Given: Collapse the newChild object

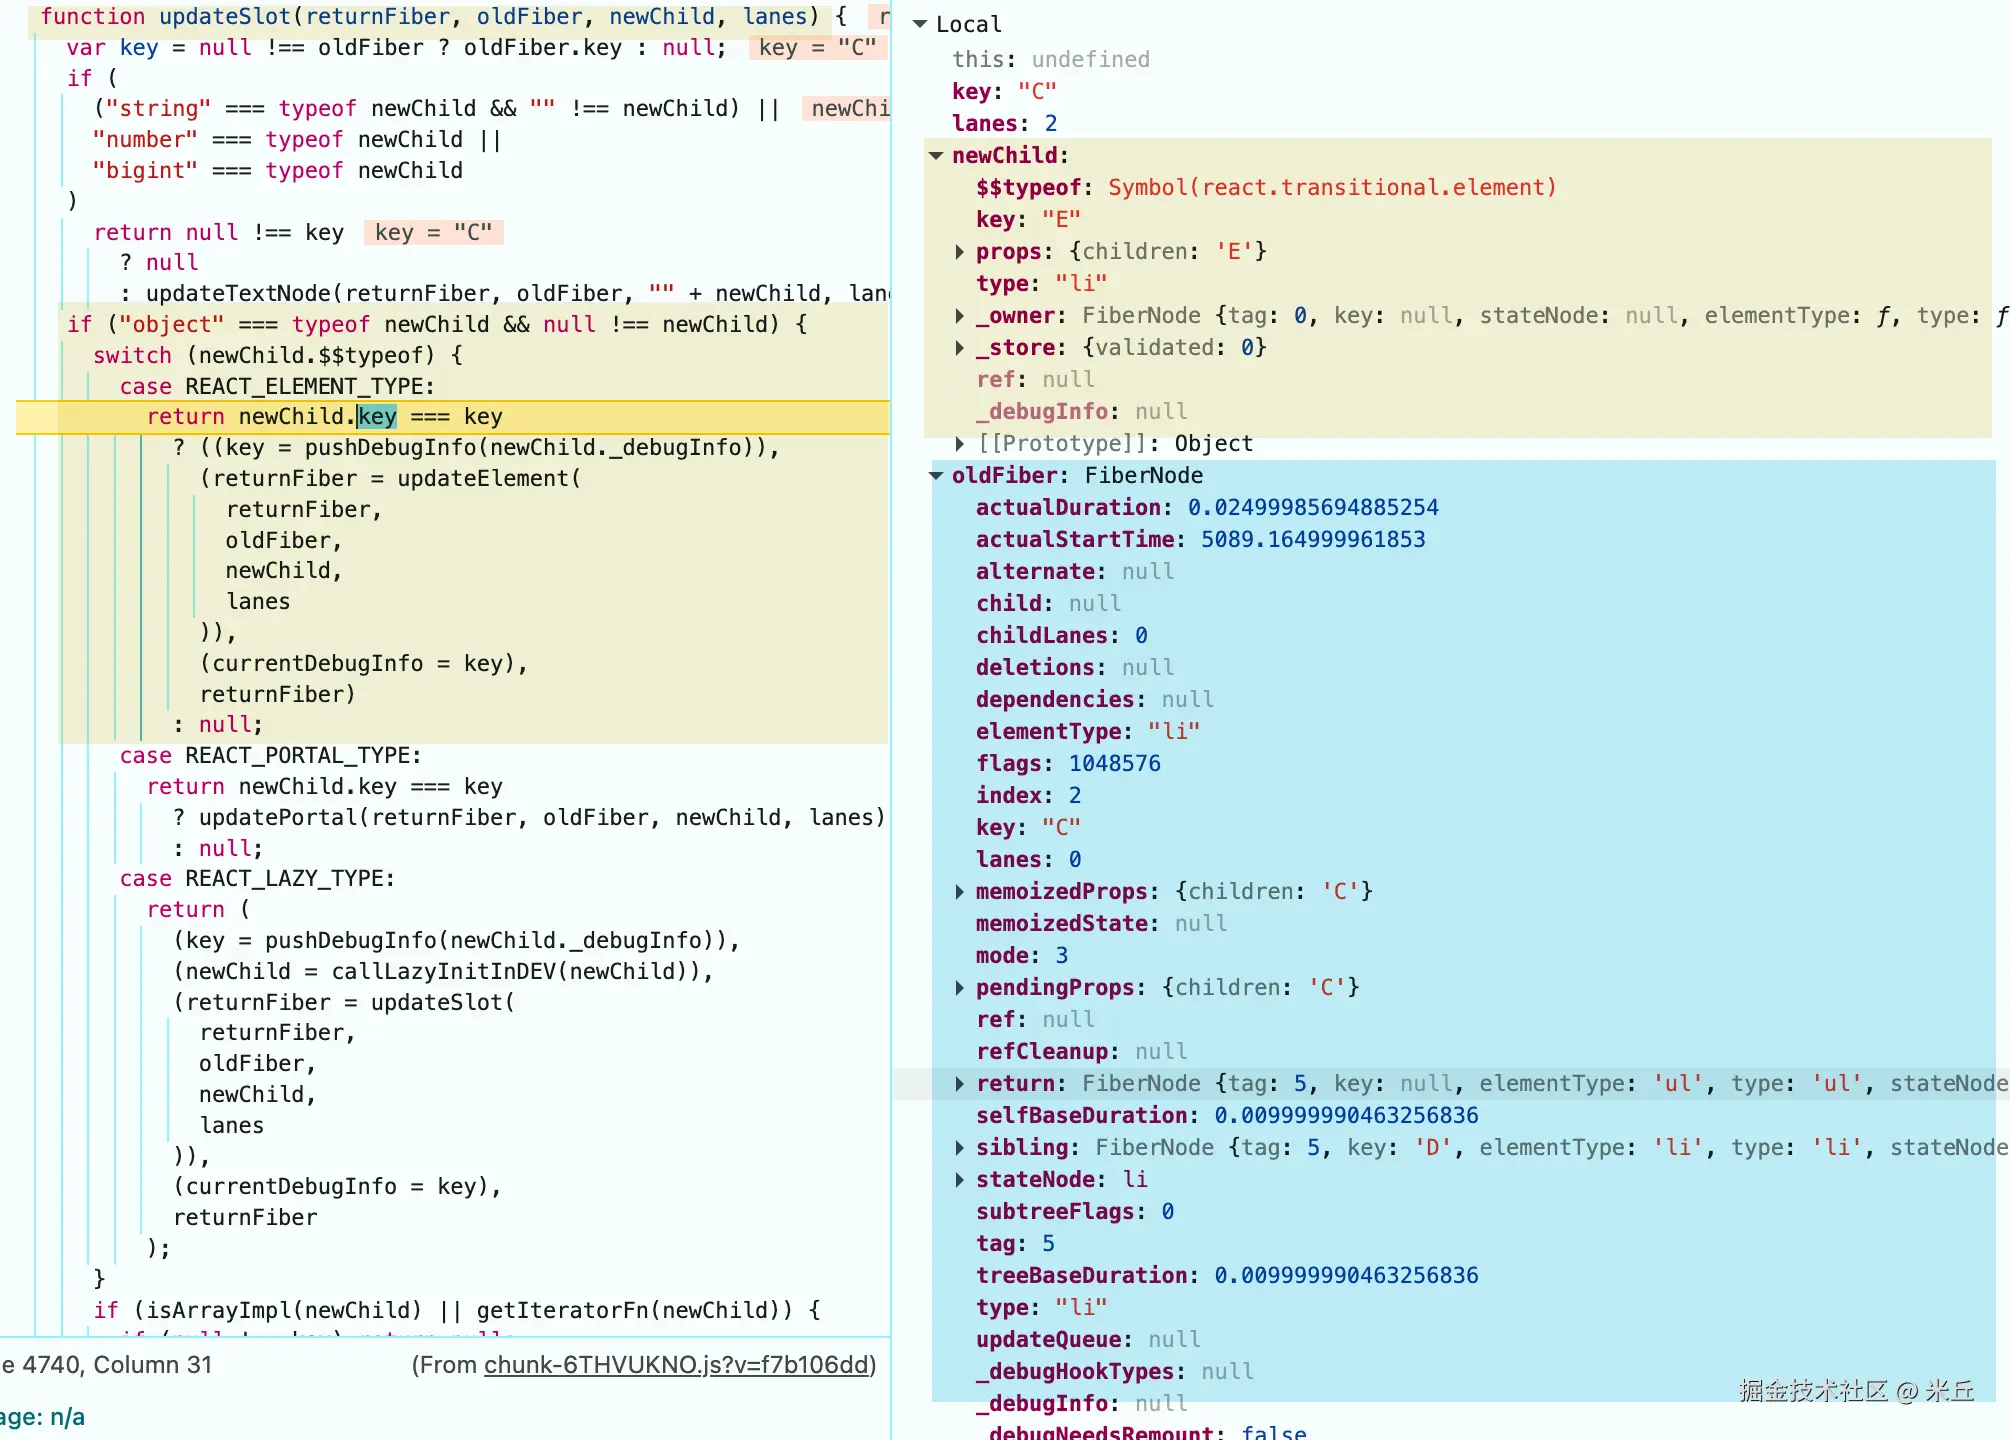Looking at the screenshot, I should (936, 156).
